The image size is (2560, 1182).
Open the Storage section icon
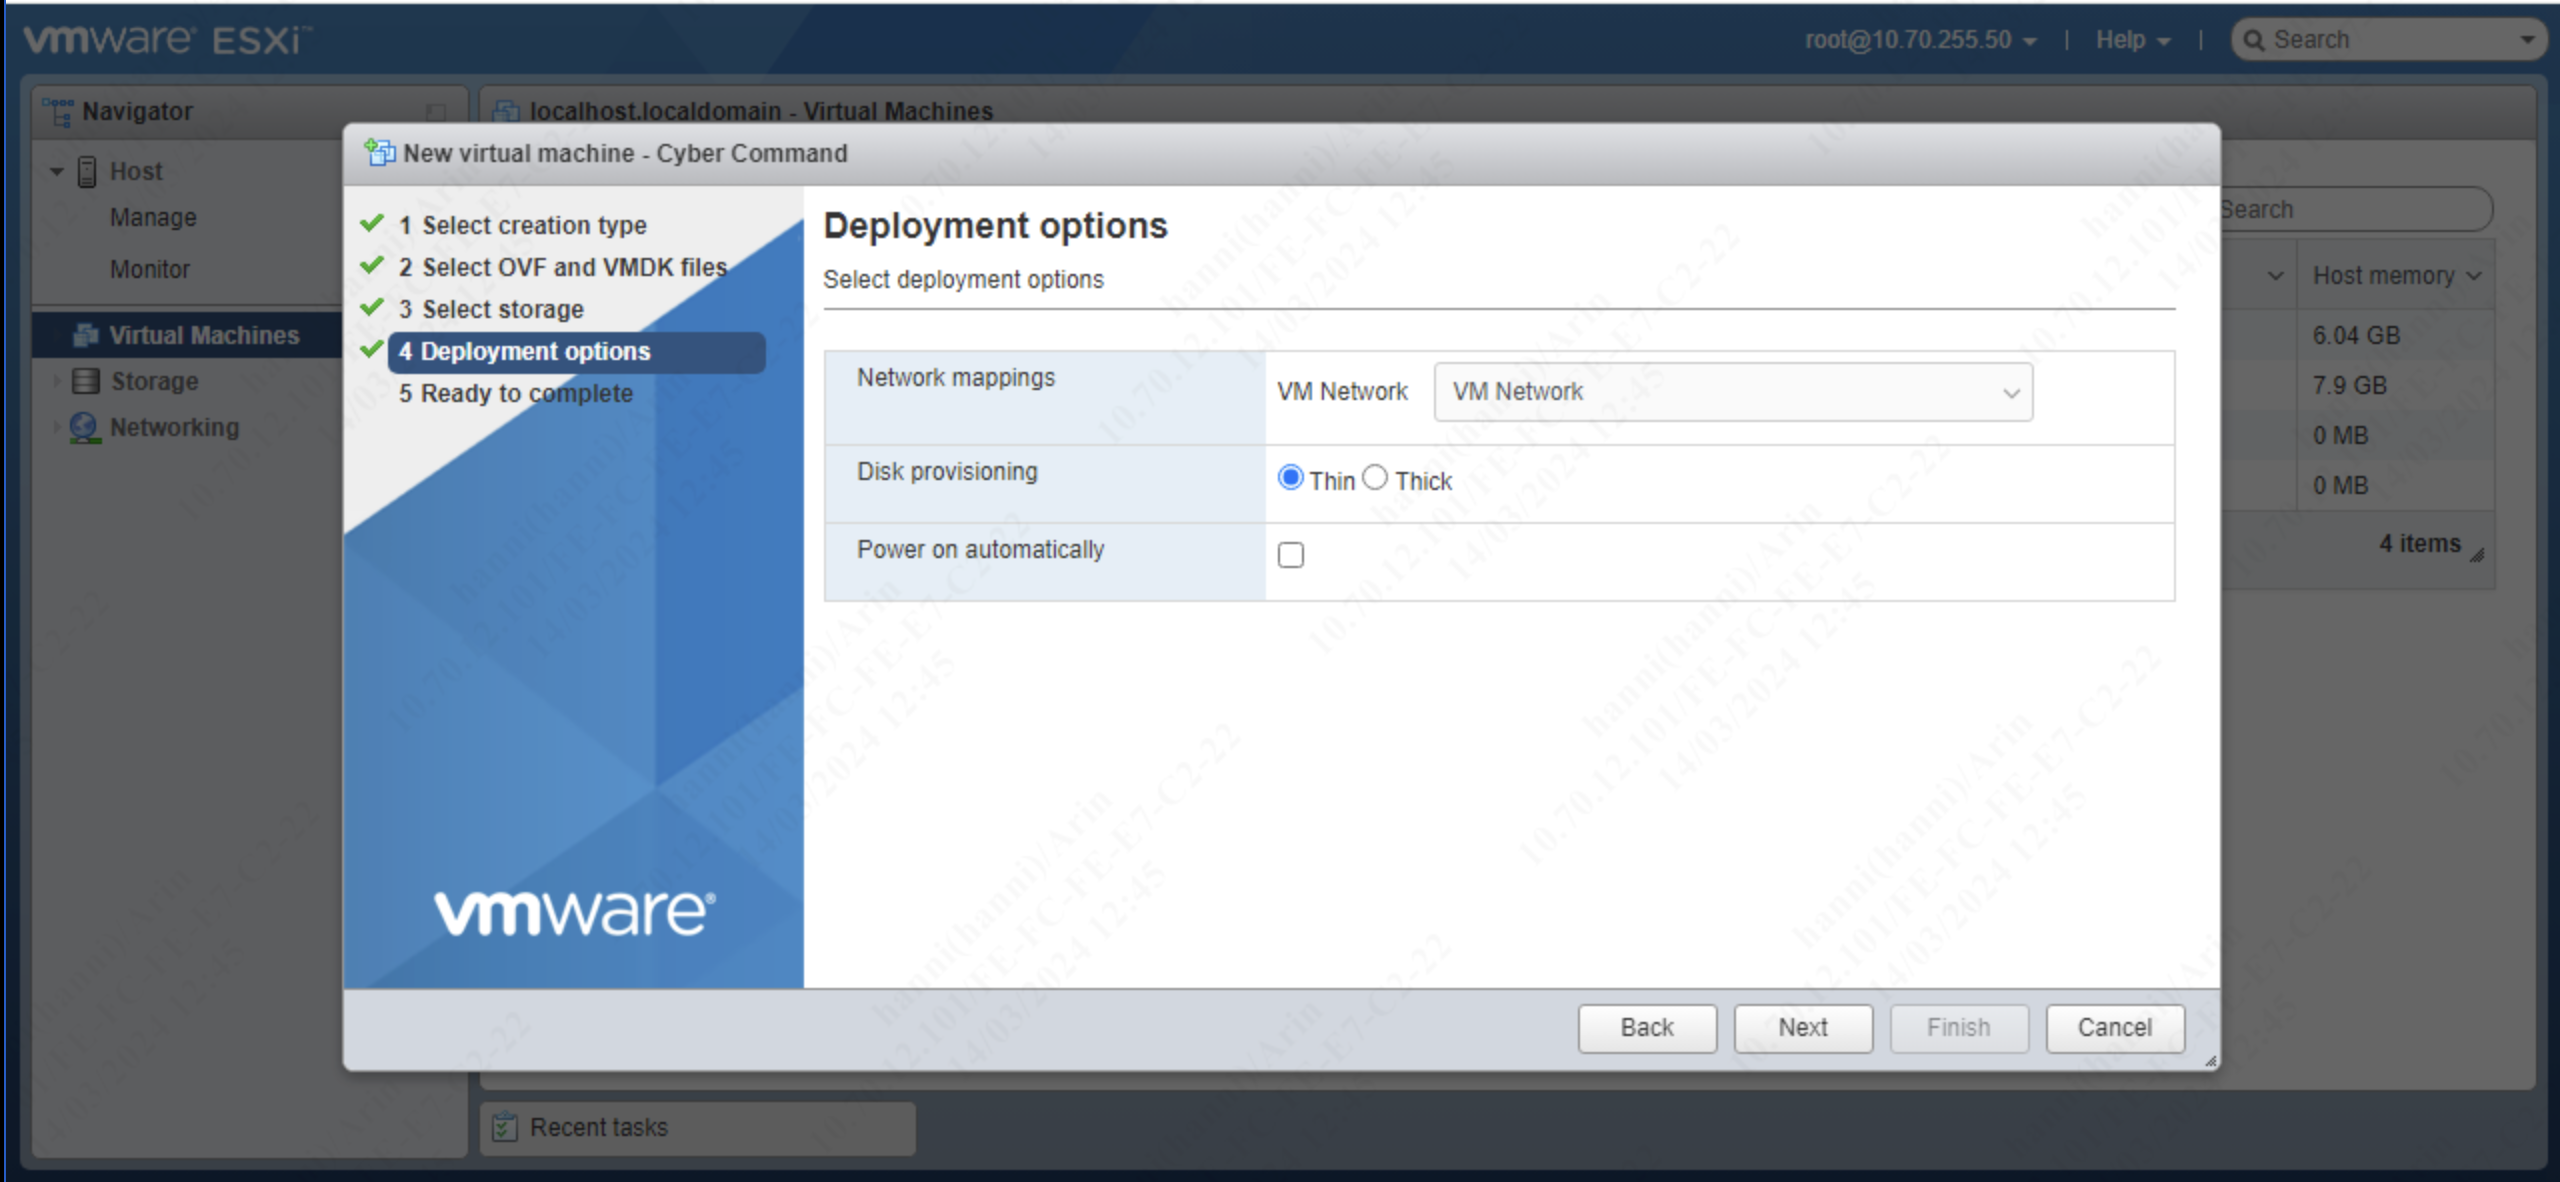pos(85,381)
